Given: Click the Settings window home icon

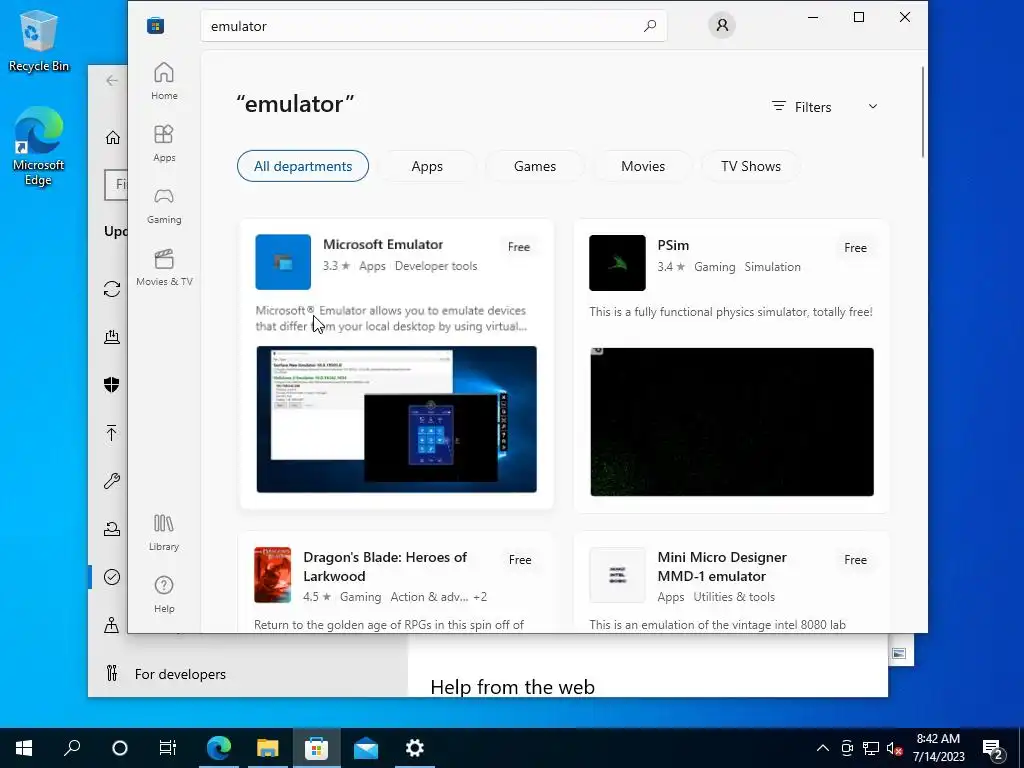Looking at the screenshot, I should click(x=113, y=137).
